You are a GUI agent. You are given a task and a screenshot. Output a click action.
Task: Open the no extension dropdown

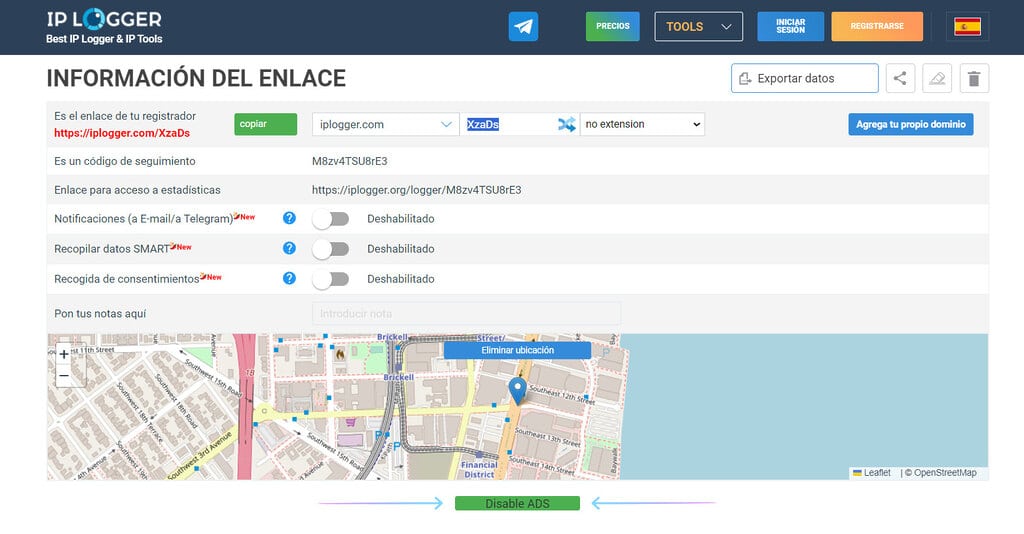click(x=643, y=124)
